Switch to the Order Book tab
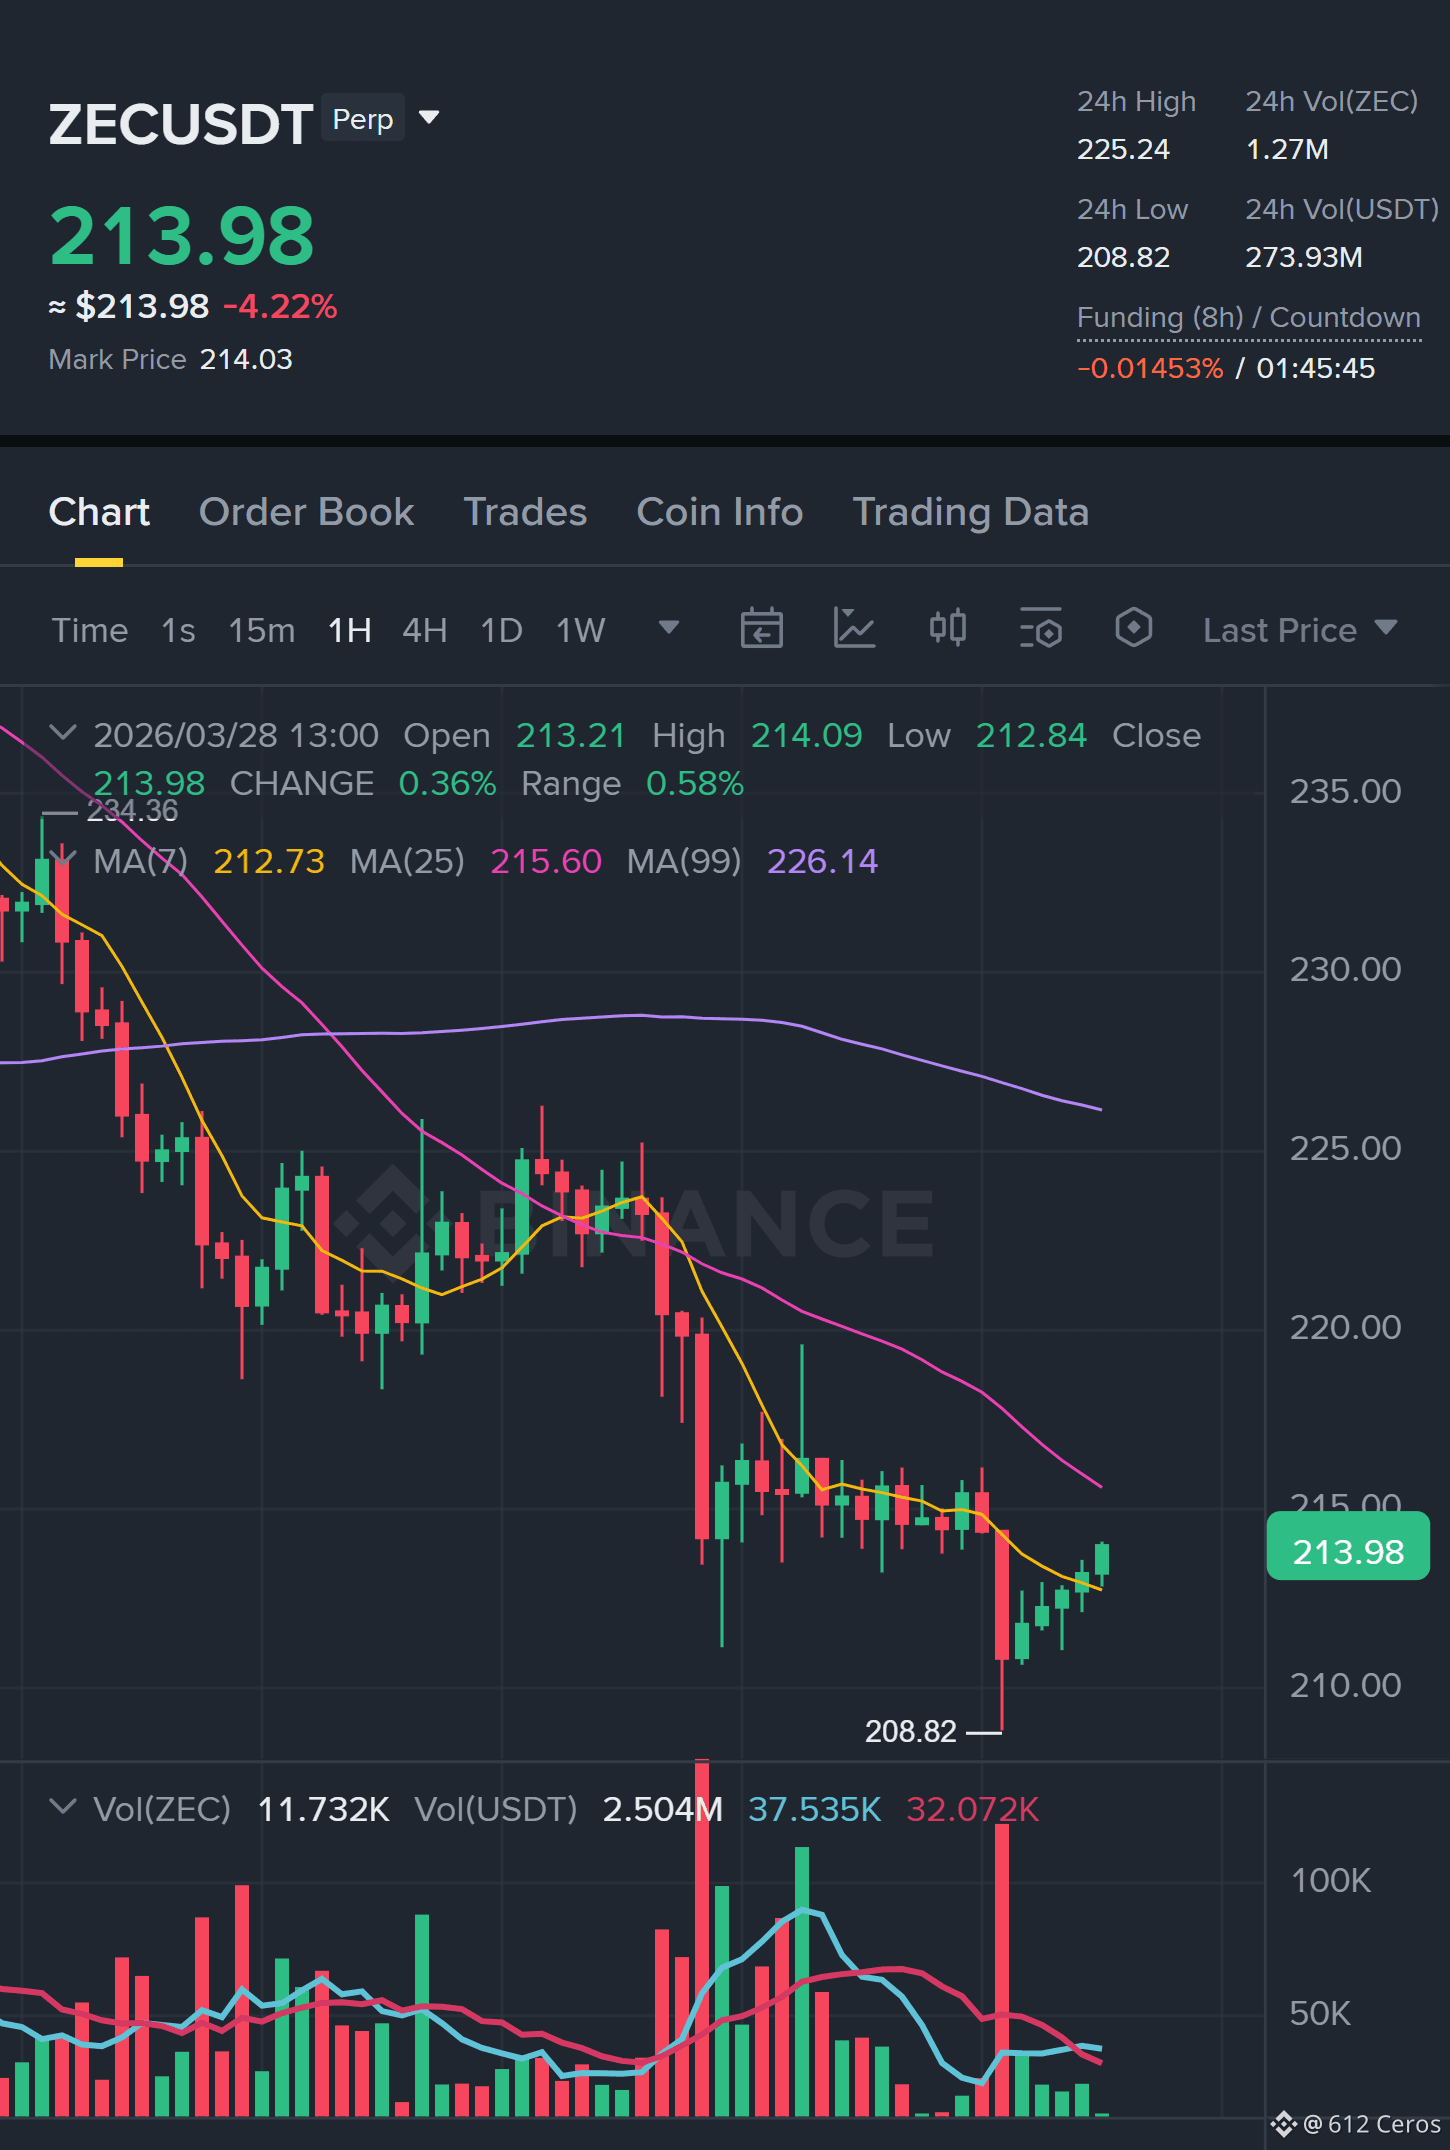Image resolution: width=1450 pixels, height=2150 pixels. (306, 512)
